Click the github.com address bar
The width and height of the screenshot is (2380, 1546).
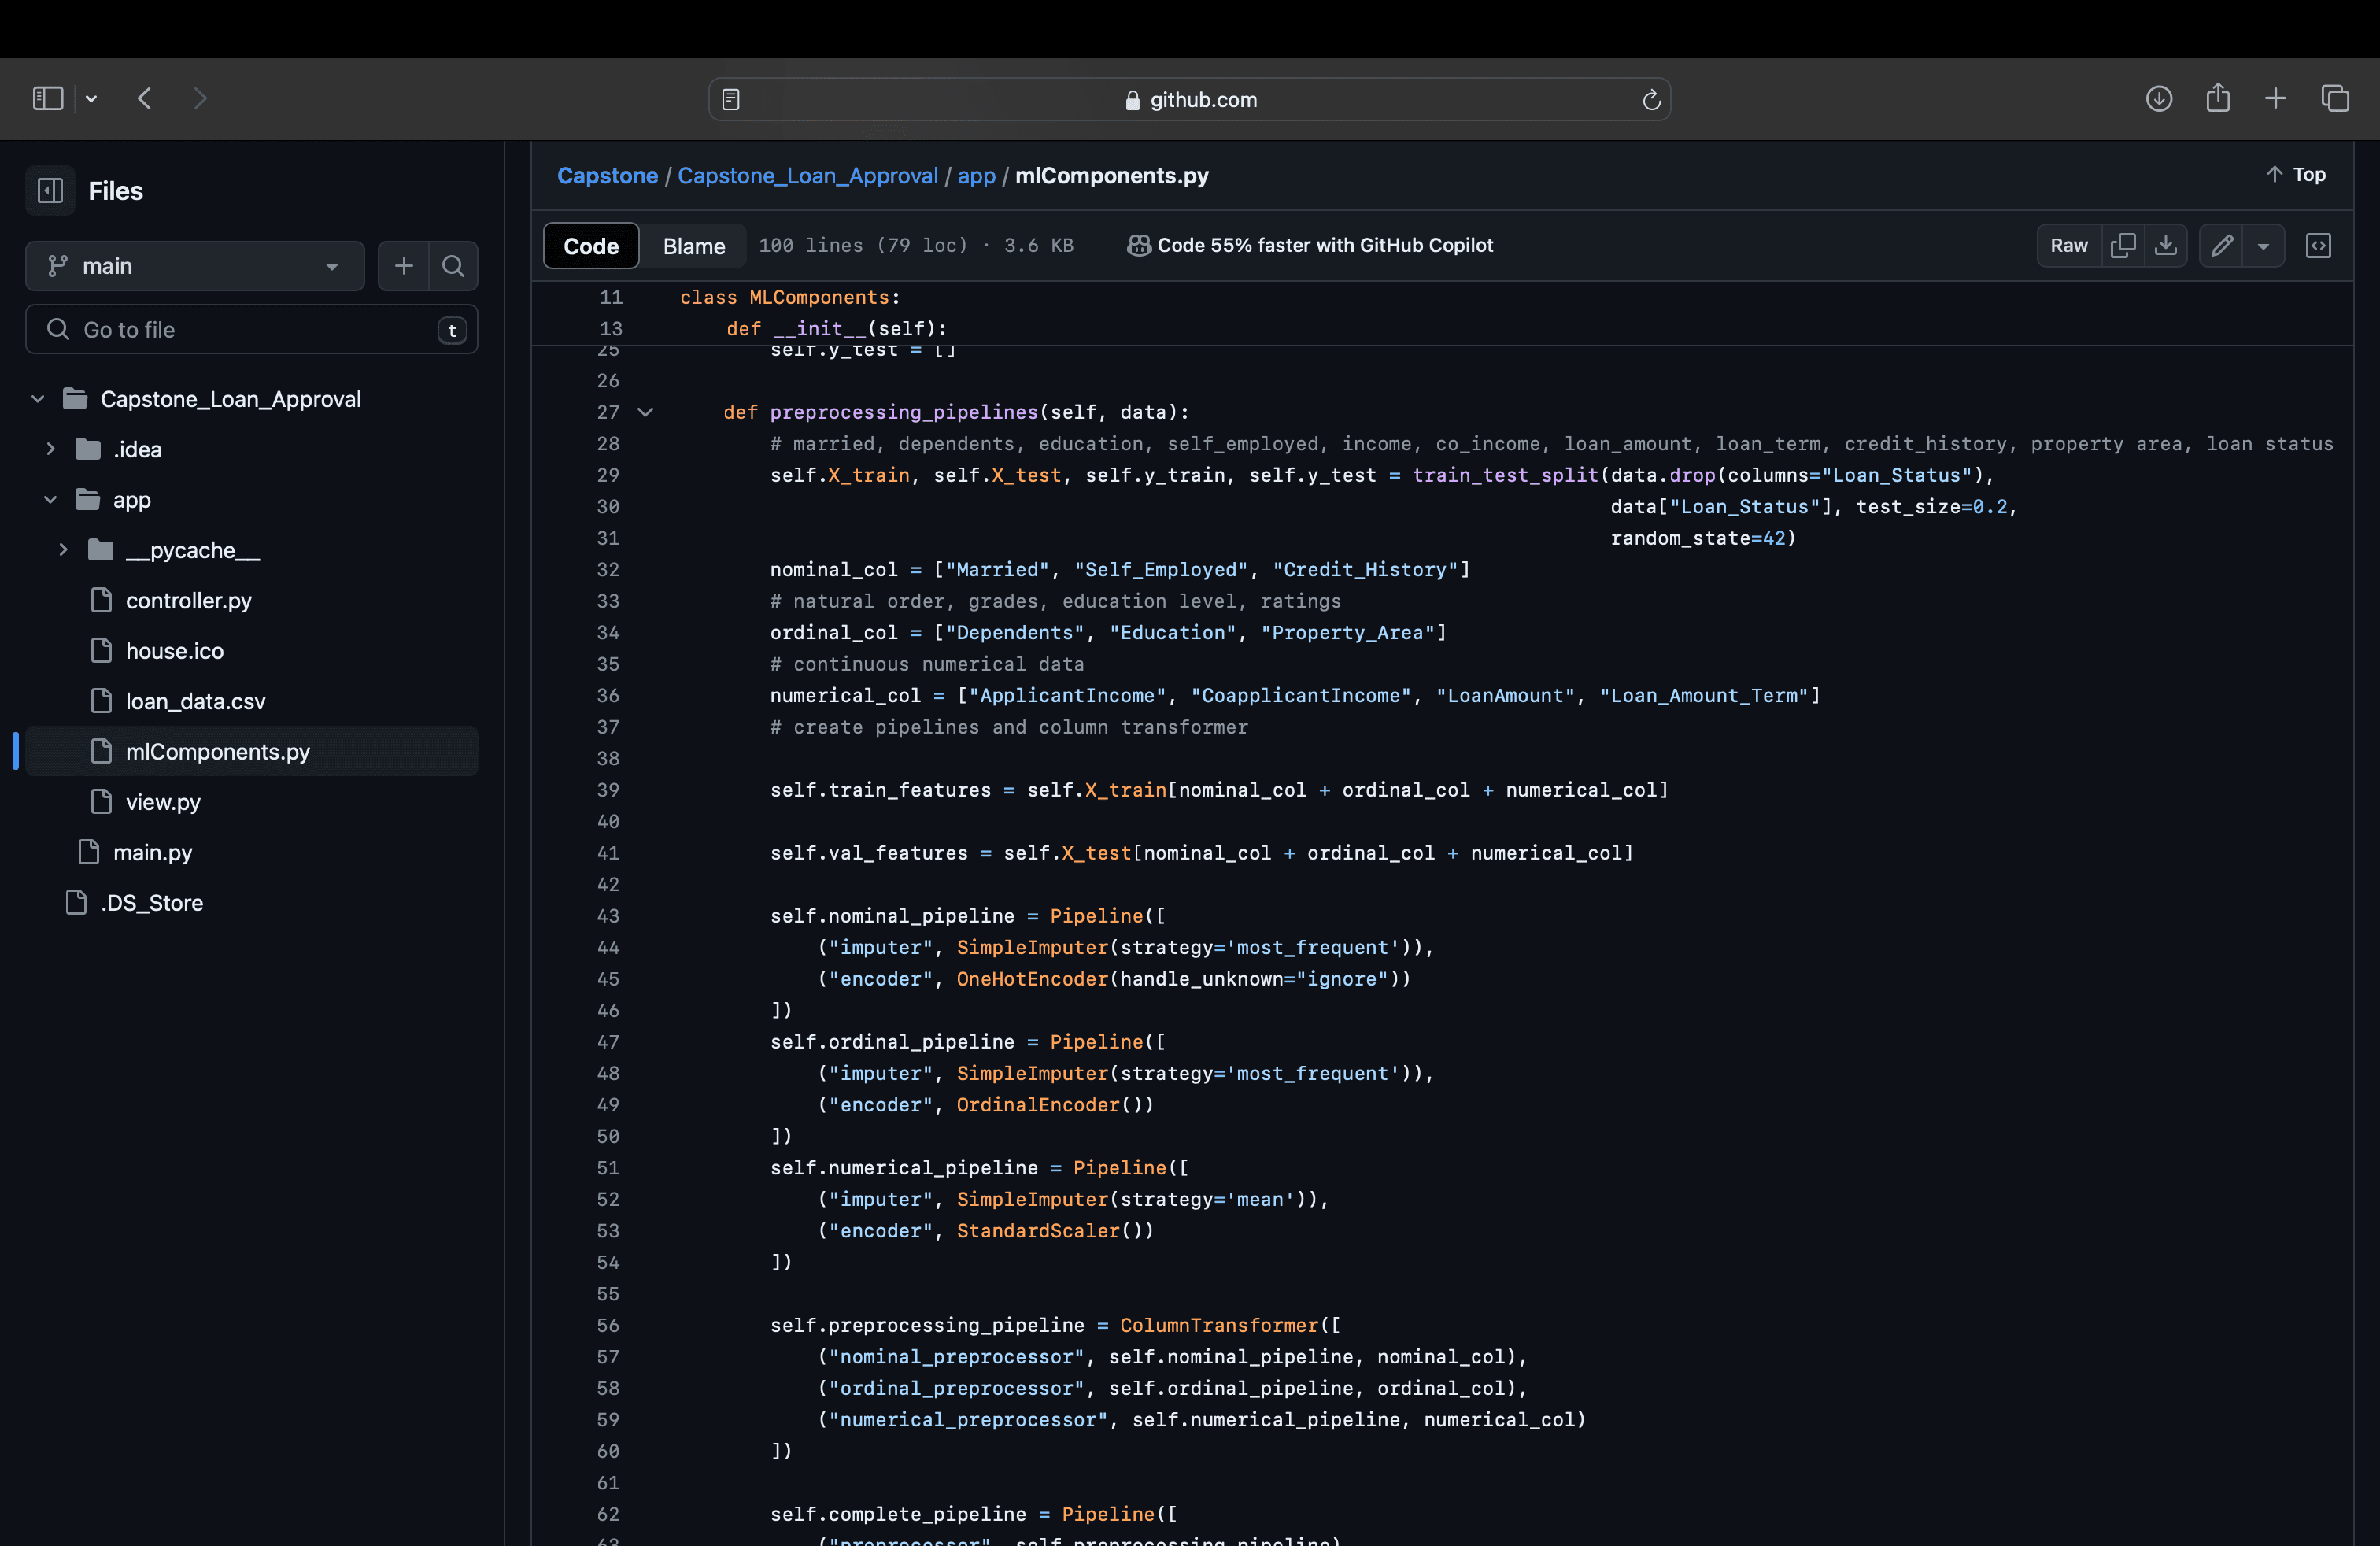1189,99
